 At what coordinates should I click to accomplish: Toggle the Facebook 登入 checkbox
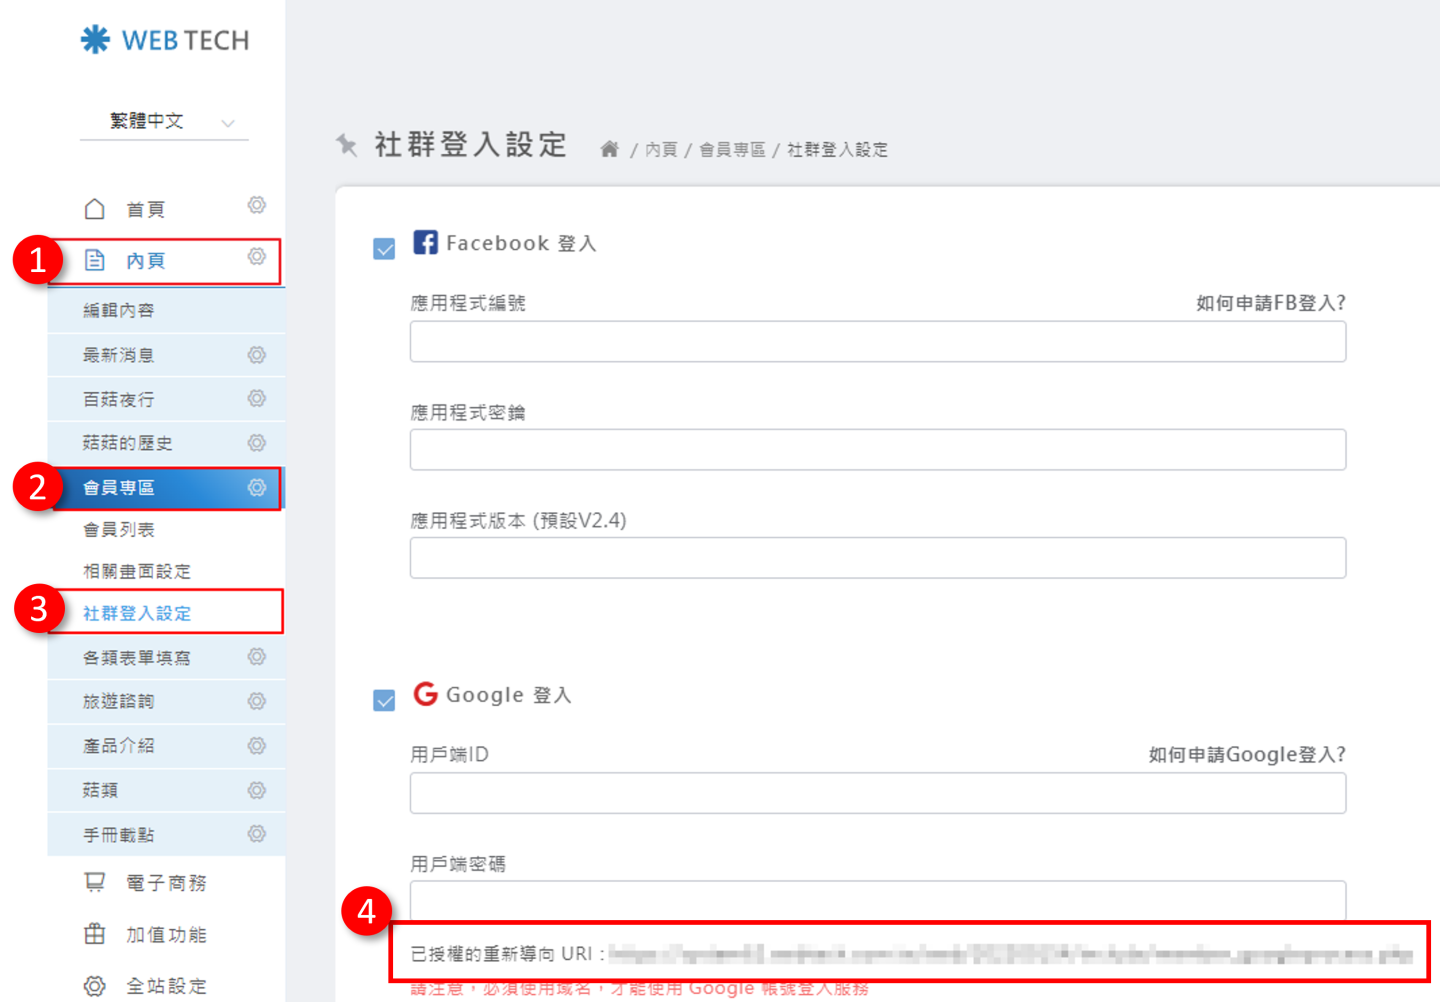point(384,249)
